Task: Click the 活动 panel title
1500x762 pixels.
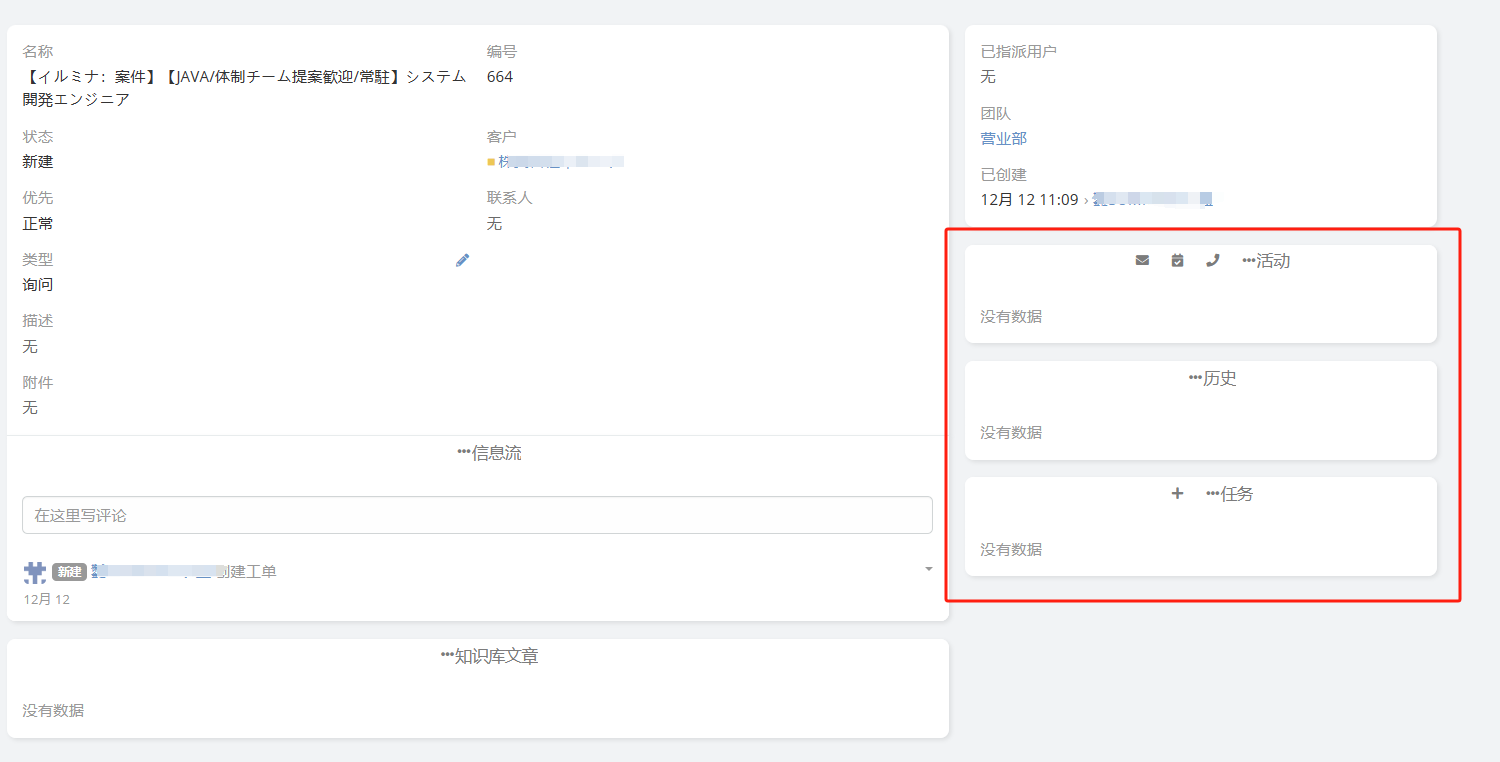Action: (x=1273, y=261)
